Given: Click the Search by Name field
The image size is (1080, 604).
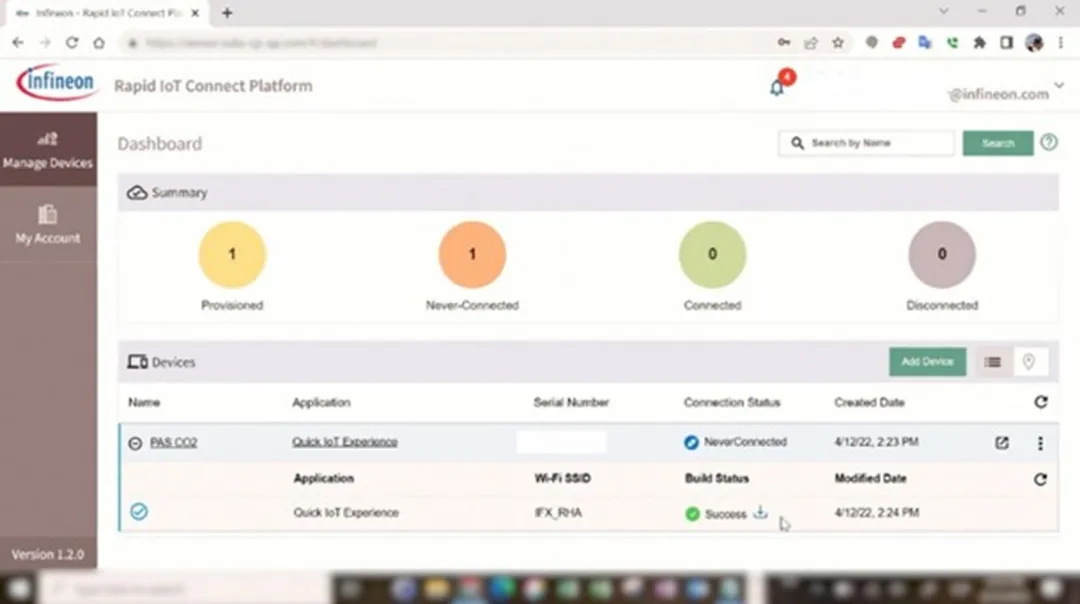Looking at the screenshot, I should click(x=866, y=143).
